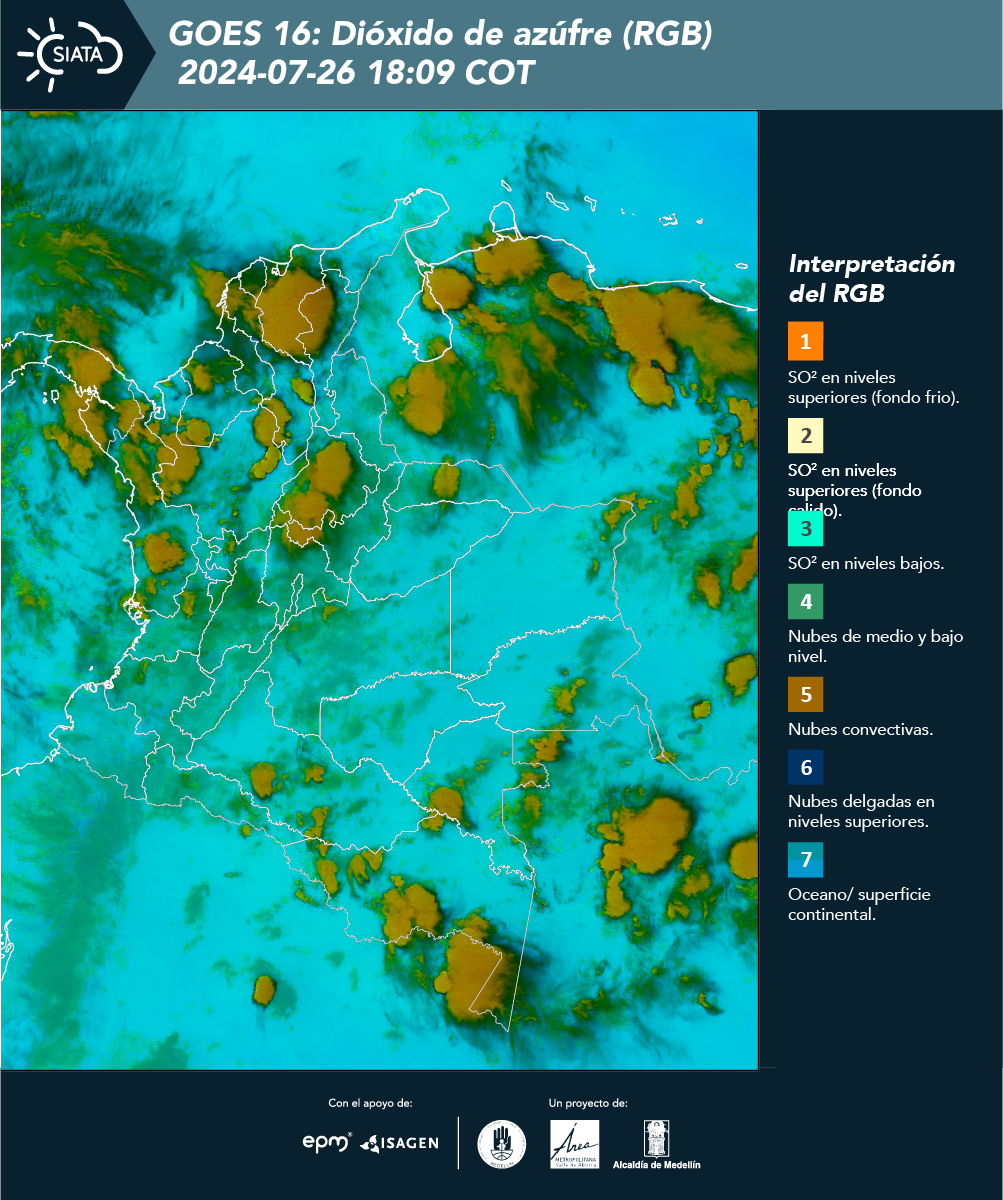1003x1200 pixels.
Task: Click the SIATA logo in the header
Action: coord(70,53)
